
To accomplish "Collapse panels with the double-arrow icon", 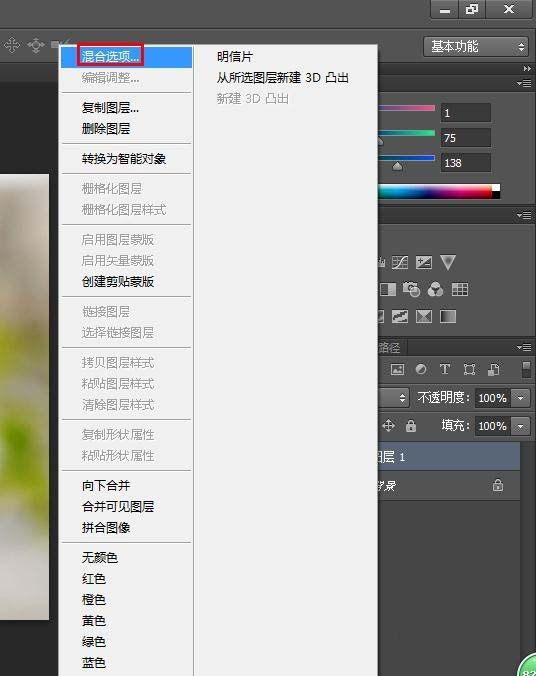I will click(x=527, y=69).
